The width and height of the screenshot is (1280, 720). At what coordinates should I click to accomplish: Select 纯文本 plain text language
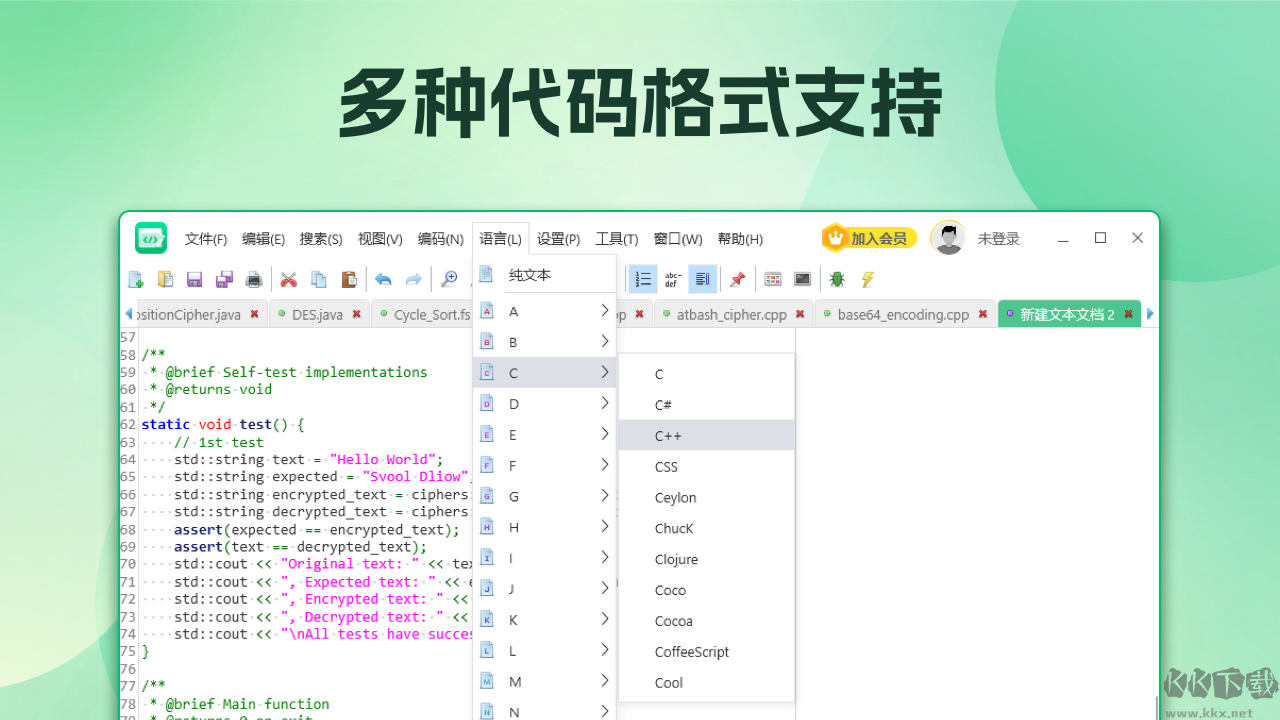[x=544, y=274]
